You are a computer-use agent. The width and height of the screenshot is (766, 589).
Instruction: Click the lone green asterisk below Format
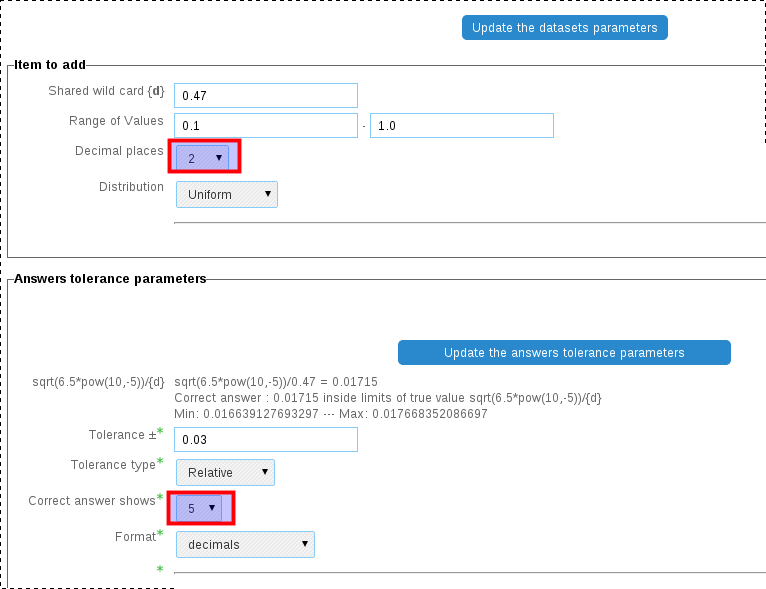[160, 568]
